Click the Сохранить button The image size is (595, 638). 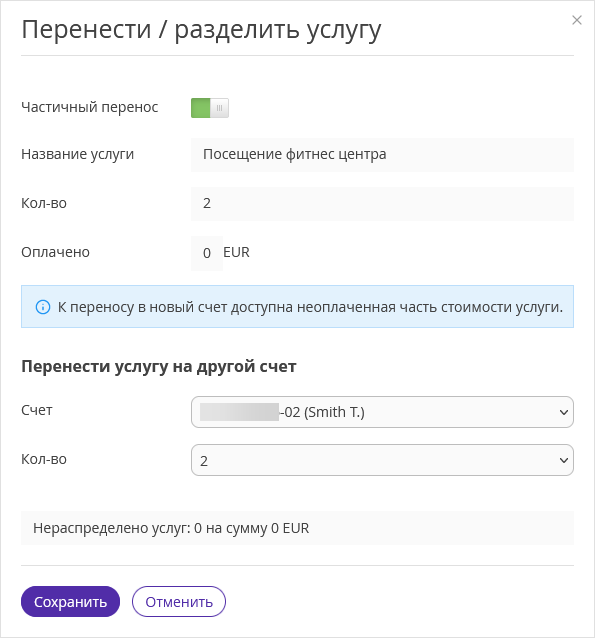click(x=70, y=601)
